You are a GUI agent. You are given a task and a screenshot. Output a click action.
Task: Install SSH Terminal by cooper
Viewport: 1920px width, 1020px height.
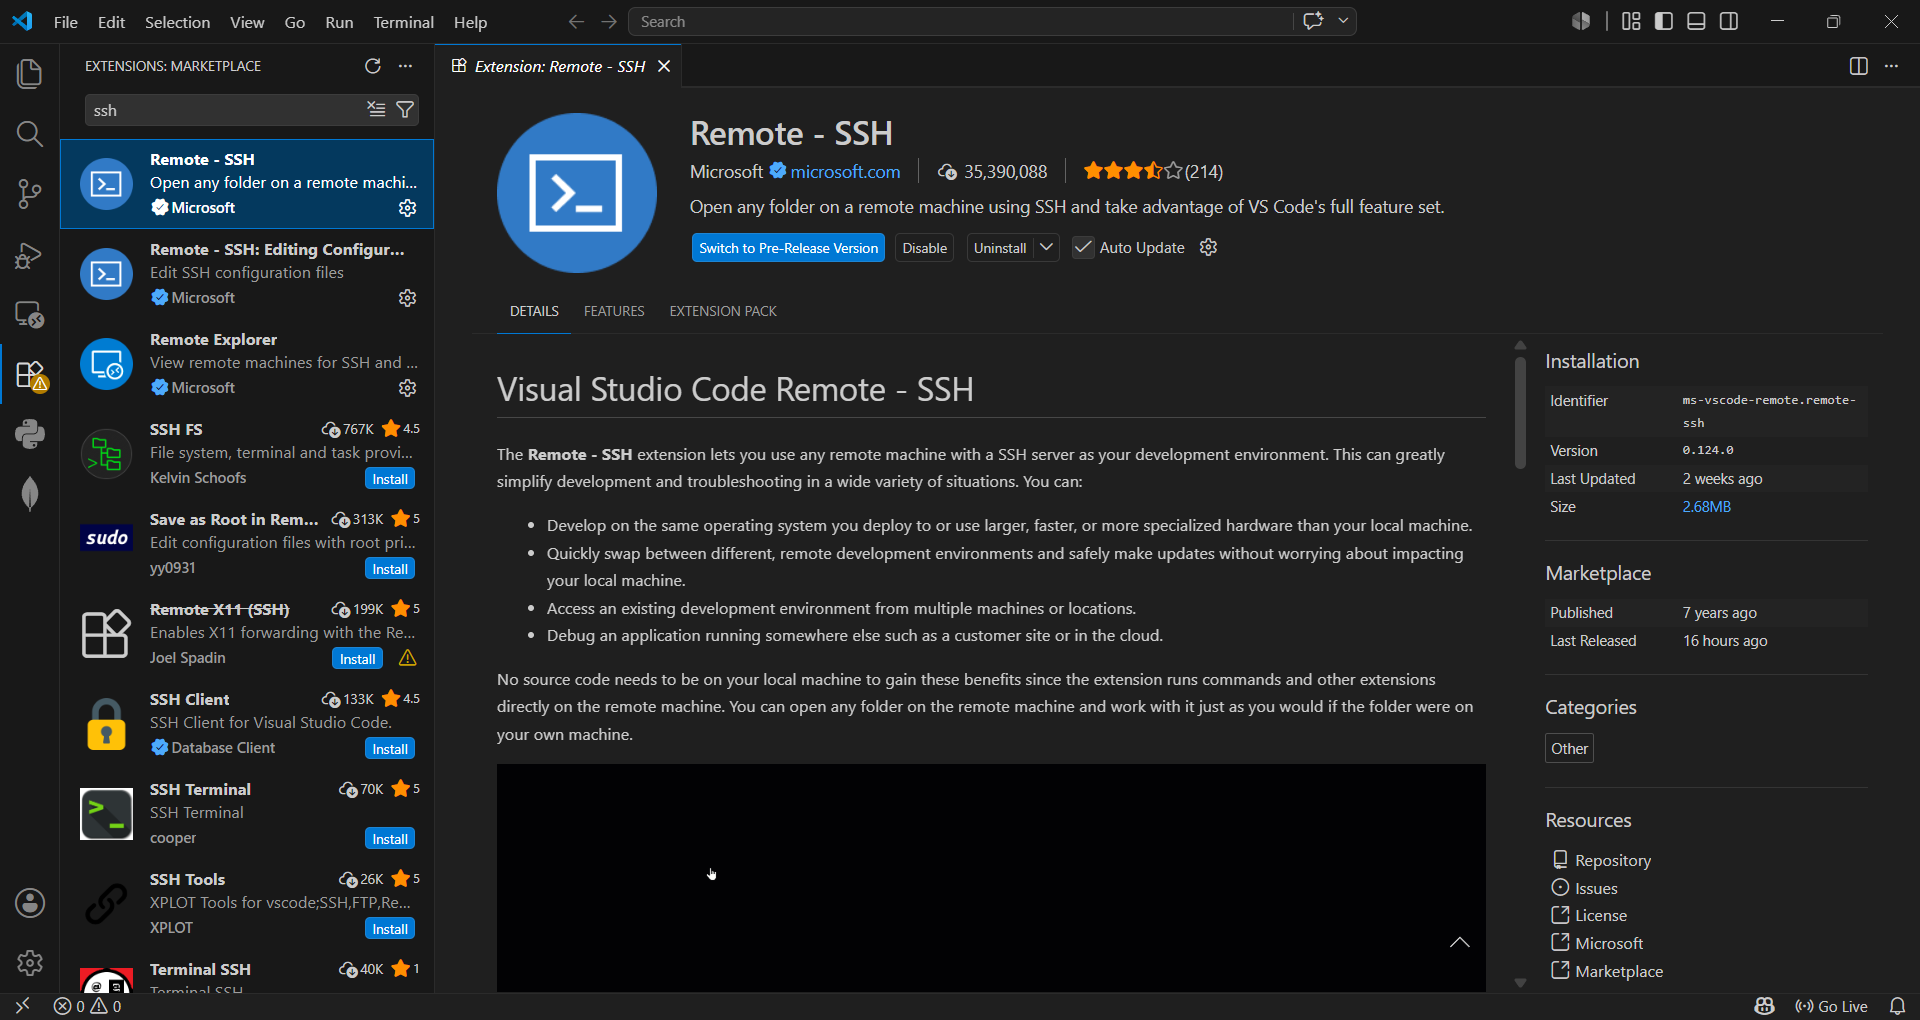(390, 839)
